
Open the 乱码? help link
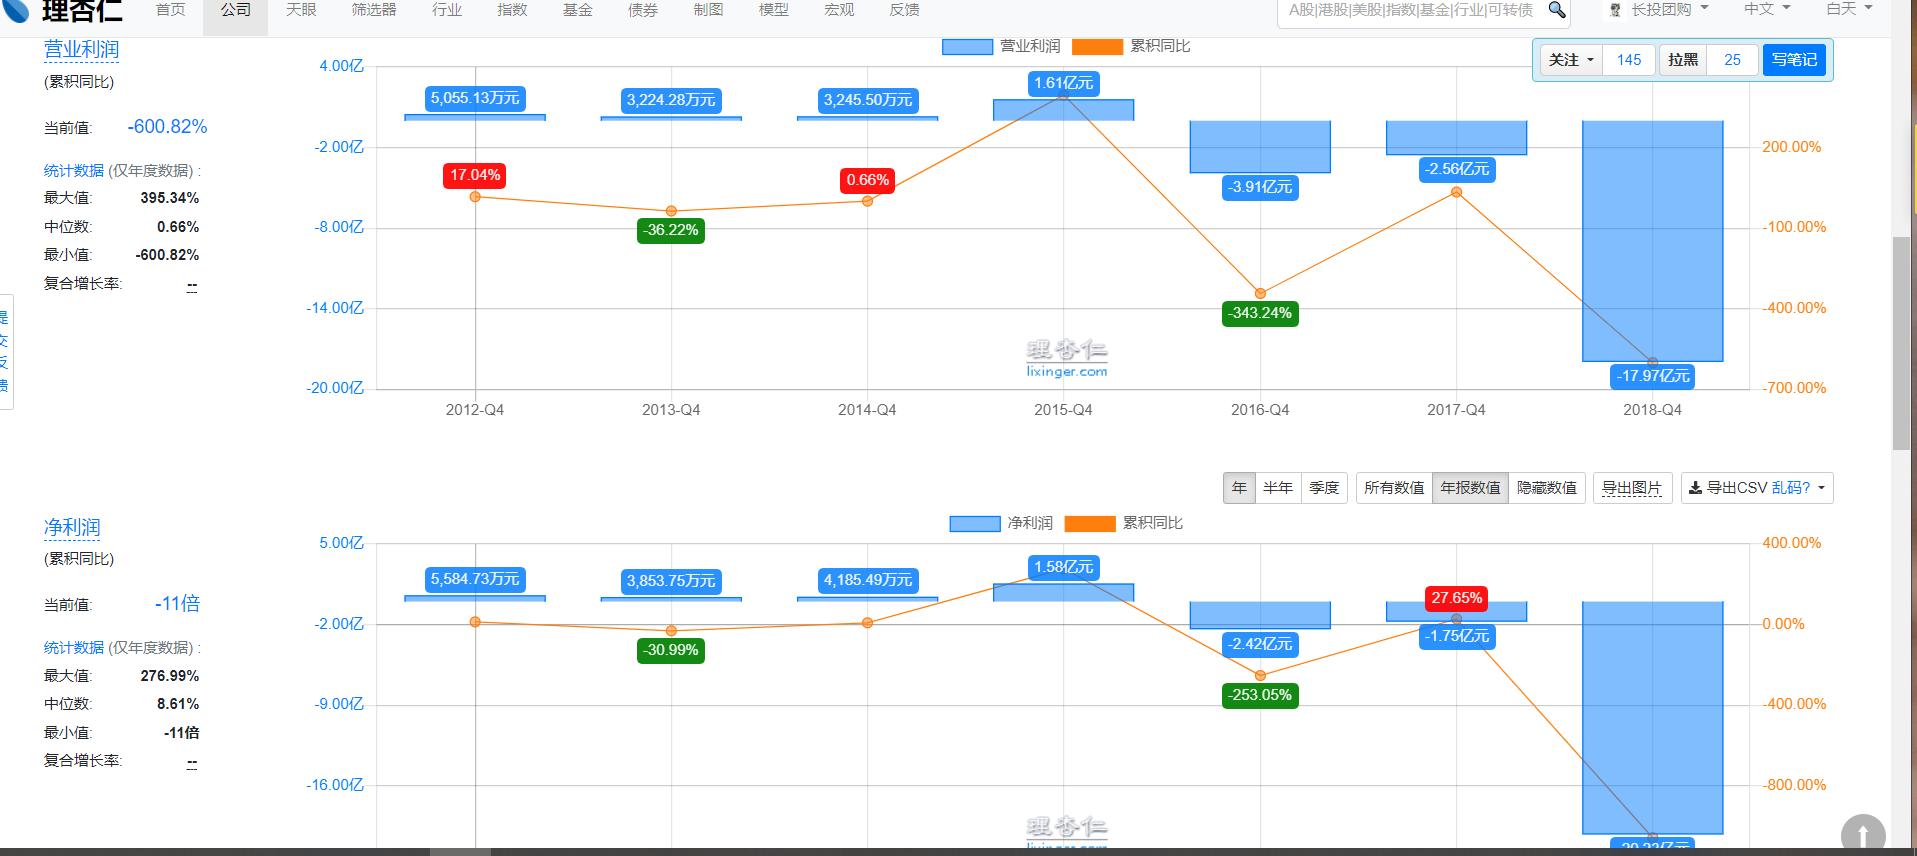click(1790, 488)
